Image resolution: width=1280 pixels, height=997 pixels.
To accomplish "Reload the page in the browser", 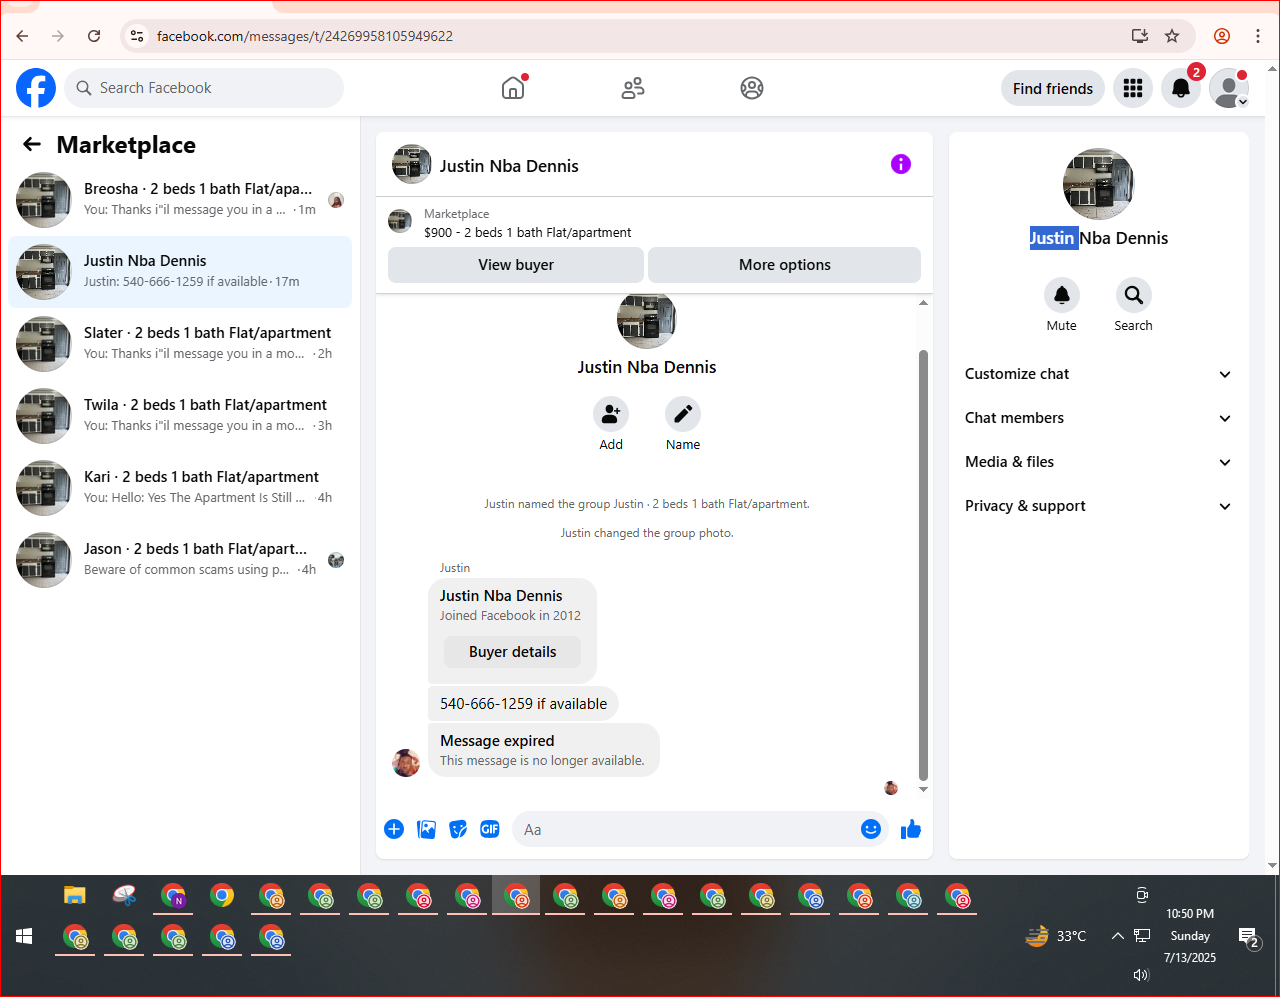I will (94, 36).
